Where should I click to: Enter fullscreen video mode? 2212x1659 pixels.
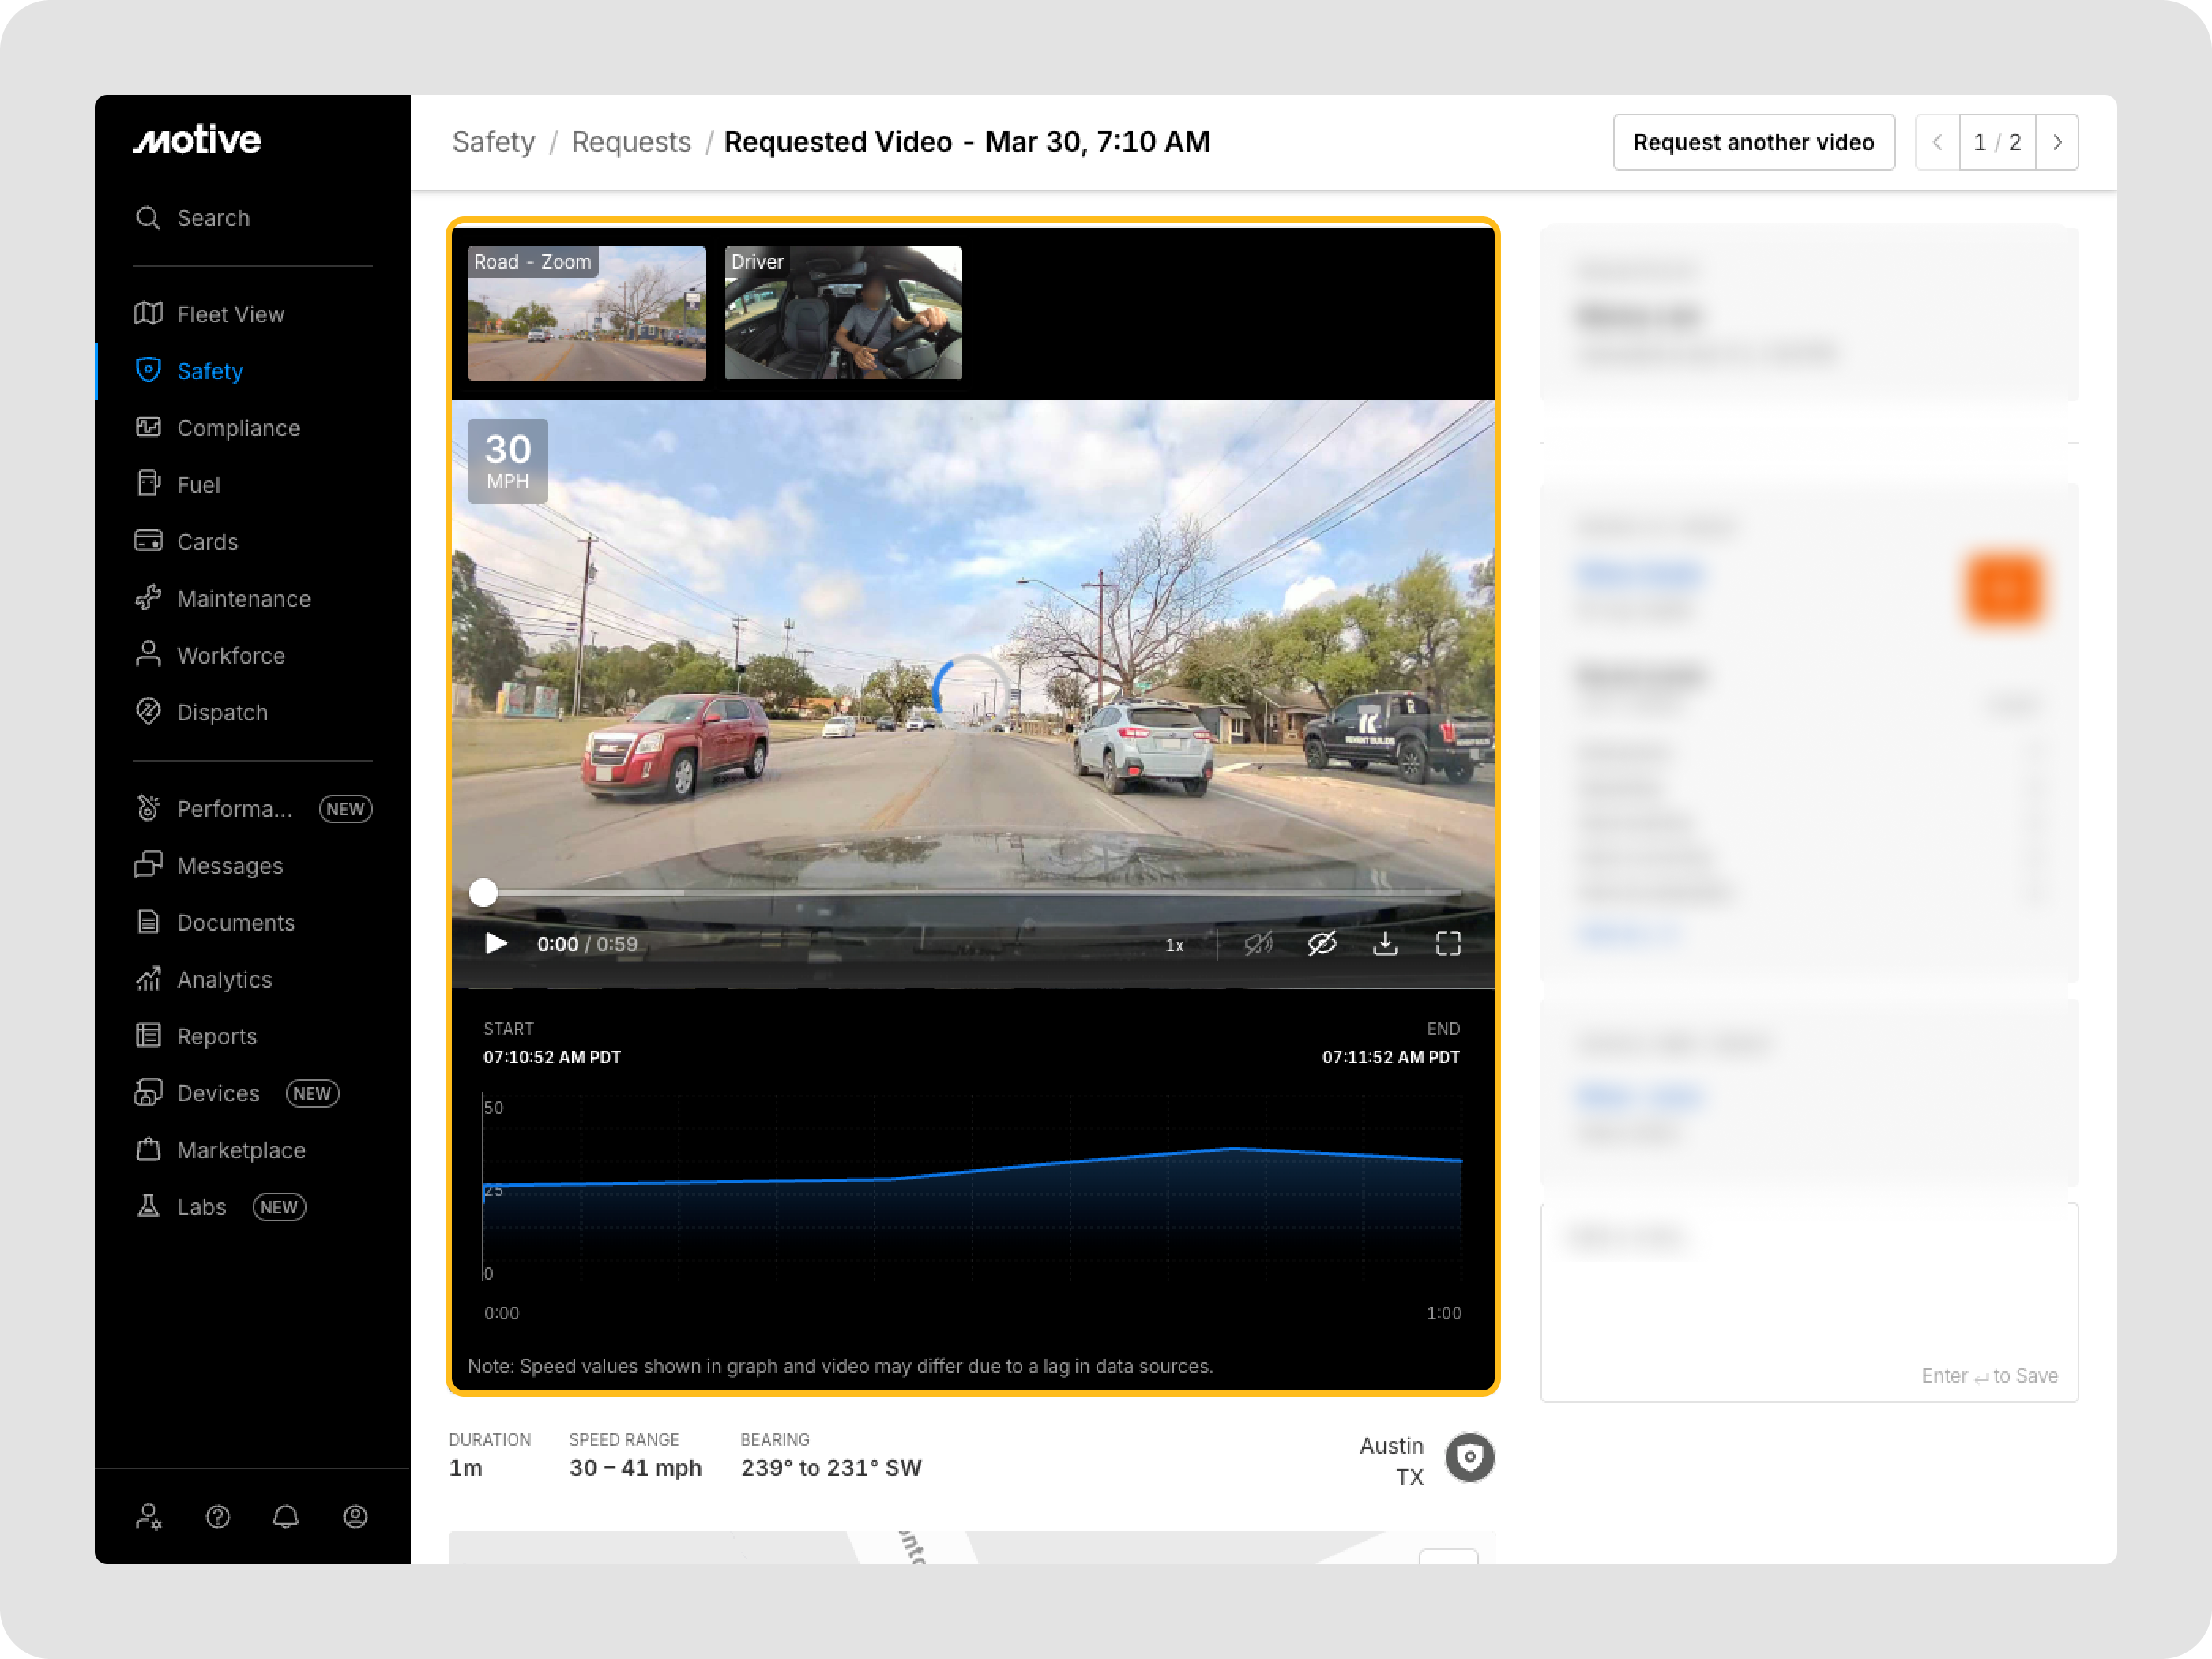point(1448,943)
